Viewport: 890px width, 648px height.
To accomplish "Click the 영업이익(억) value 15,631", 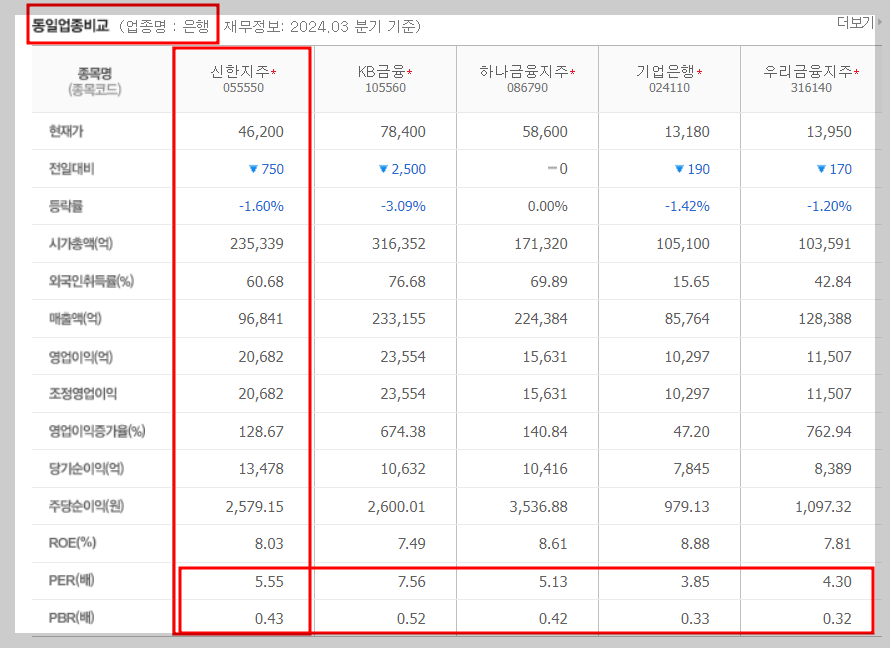I will 545,357.
